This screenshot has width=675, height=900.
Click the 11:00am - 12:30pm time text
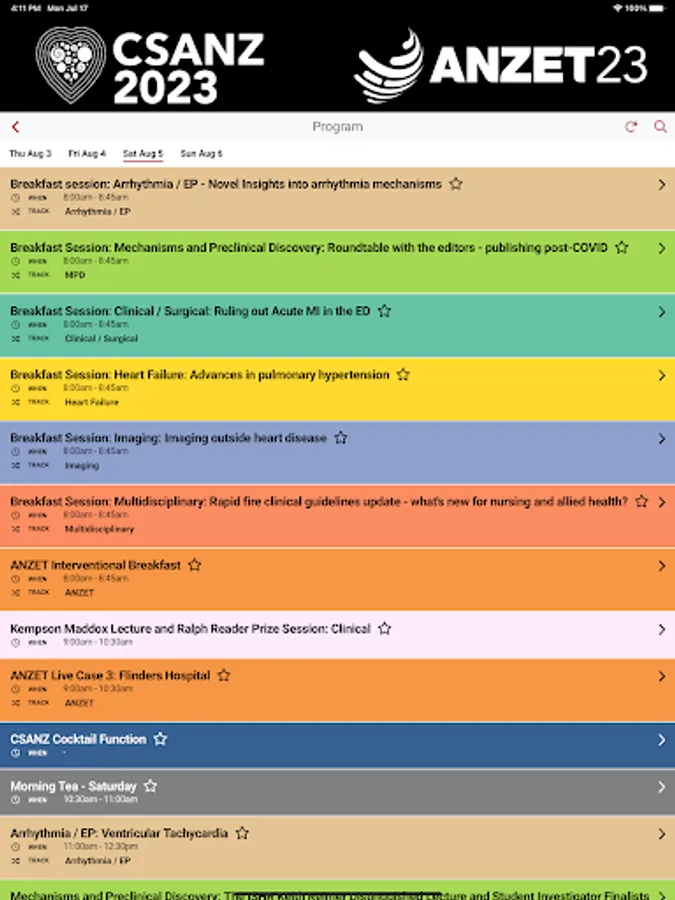coord(100,847)
